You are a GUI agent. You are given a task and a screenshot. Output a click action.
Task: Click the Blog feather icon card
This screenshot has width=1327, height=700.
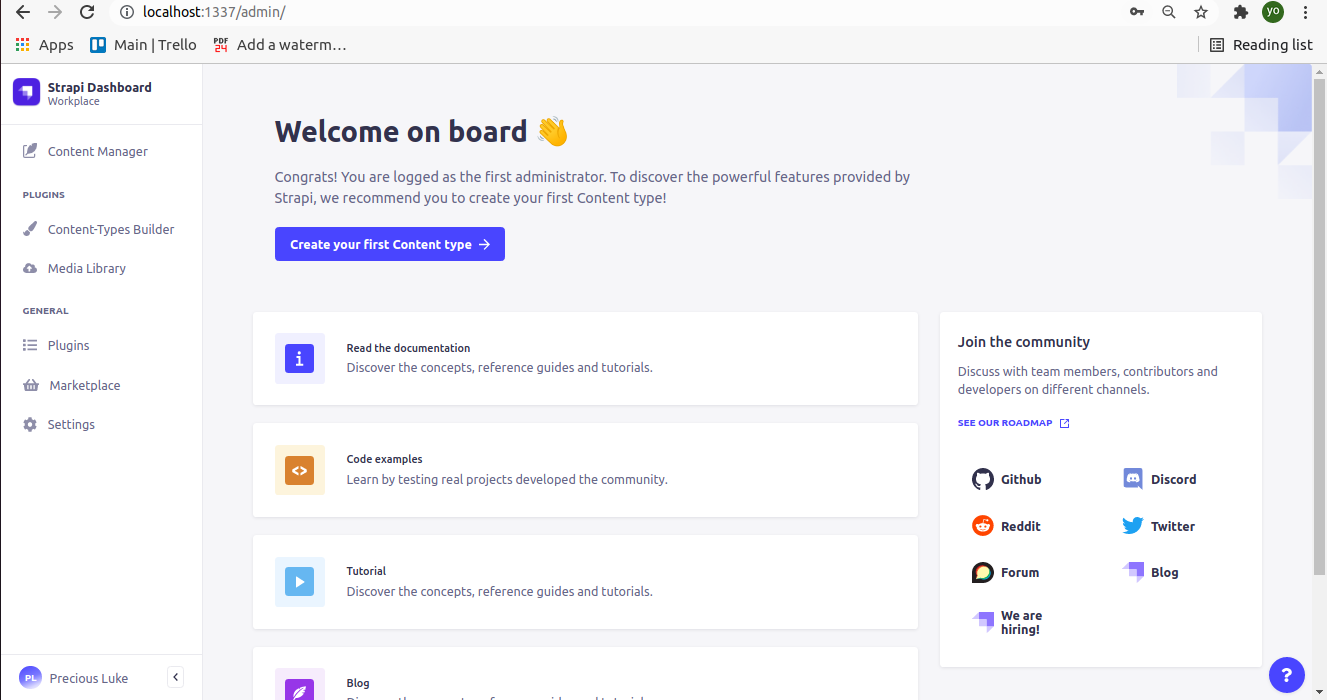click(x=300, y=684)
